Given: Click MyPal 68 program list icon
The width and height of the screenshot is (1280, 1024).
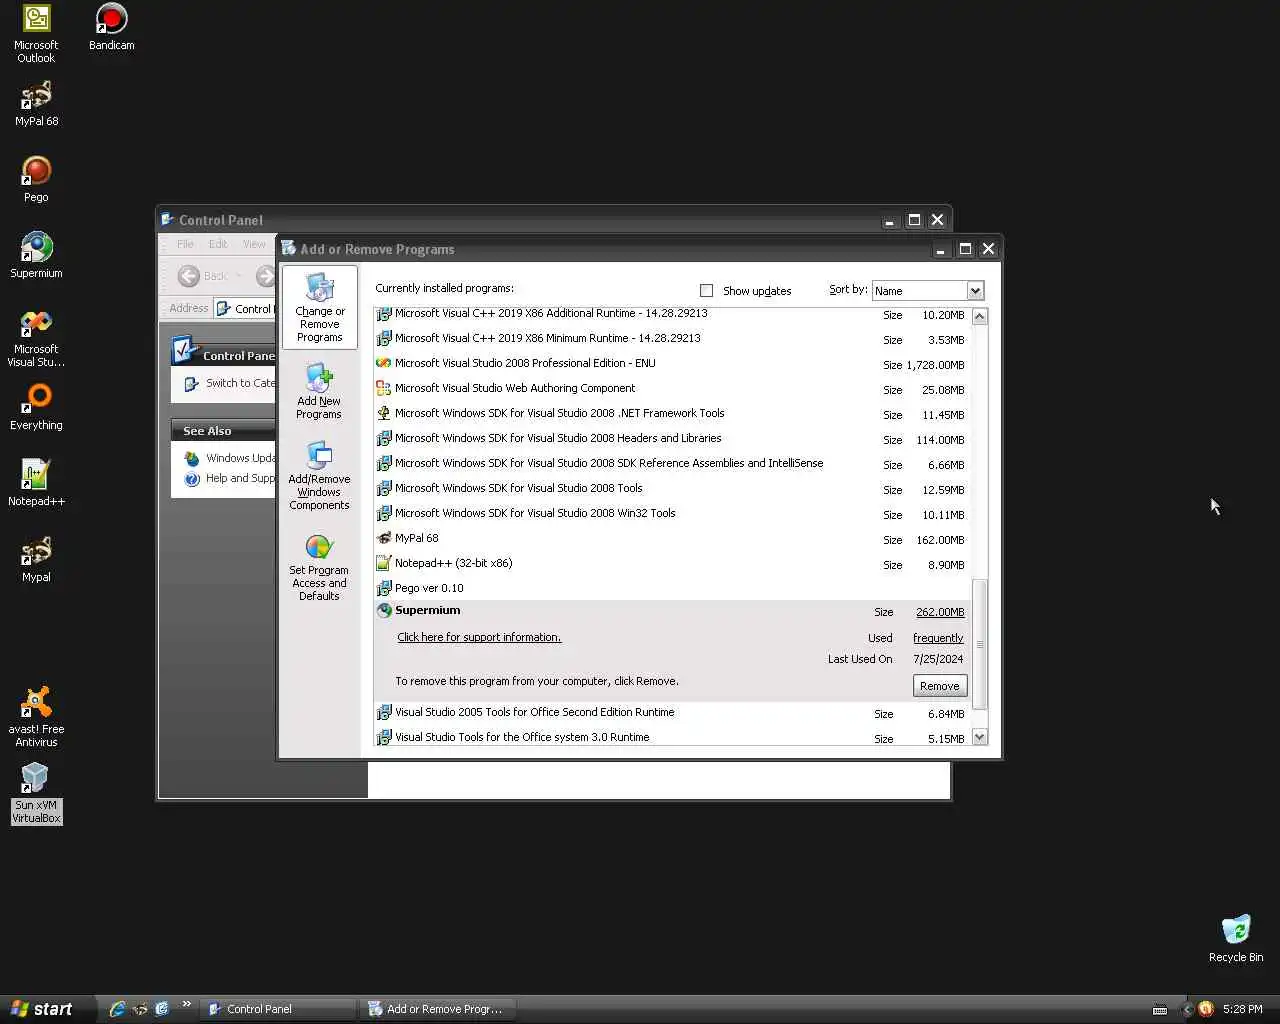Looking at the screenshot, I should (x=383, y=538).
